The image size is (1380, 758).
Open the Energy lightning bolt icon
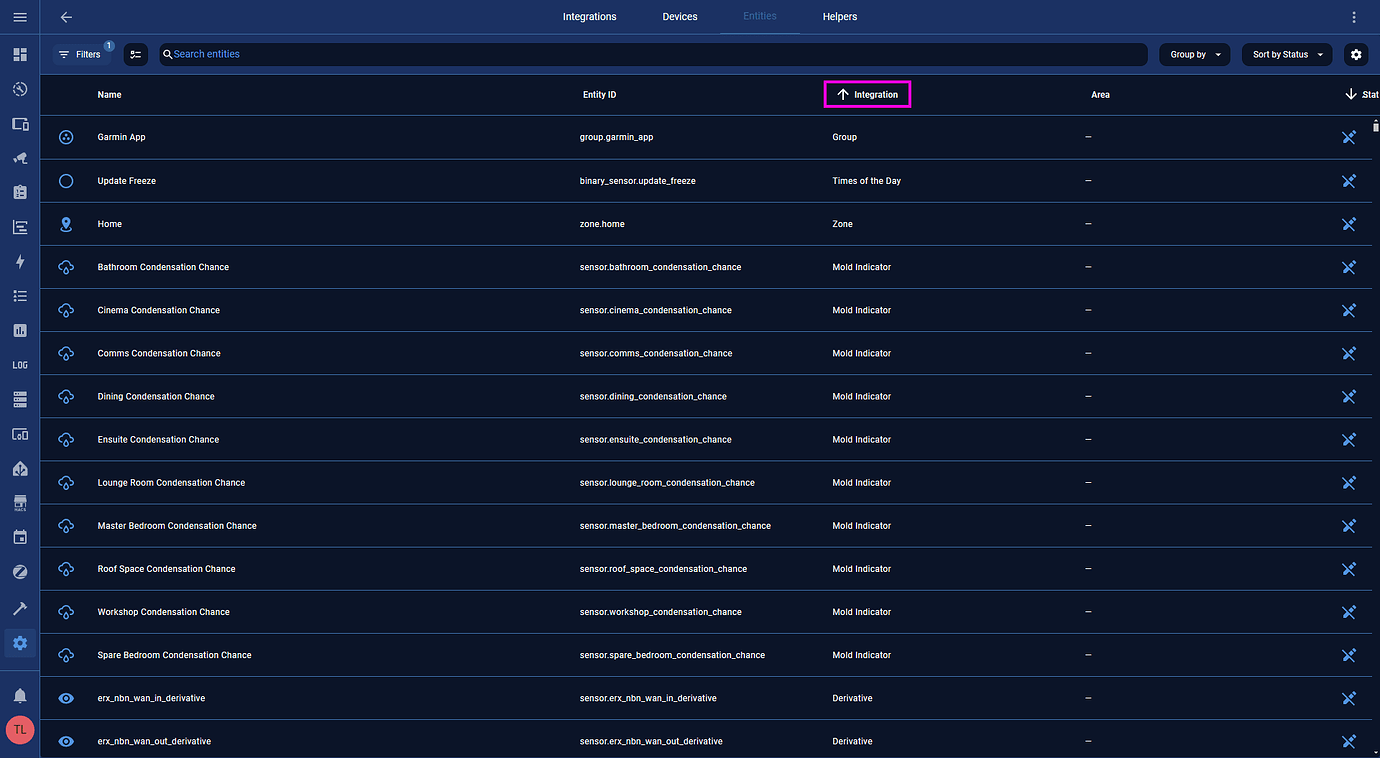point(20,262)
